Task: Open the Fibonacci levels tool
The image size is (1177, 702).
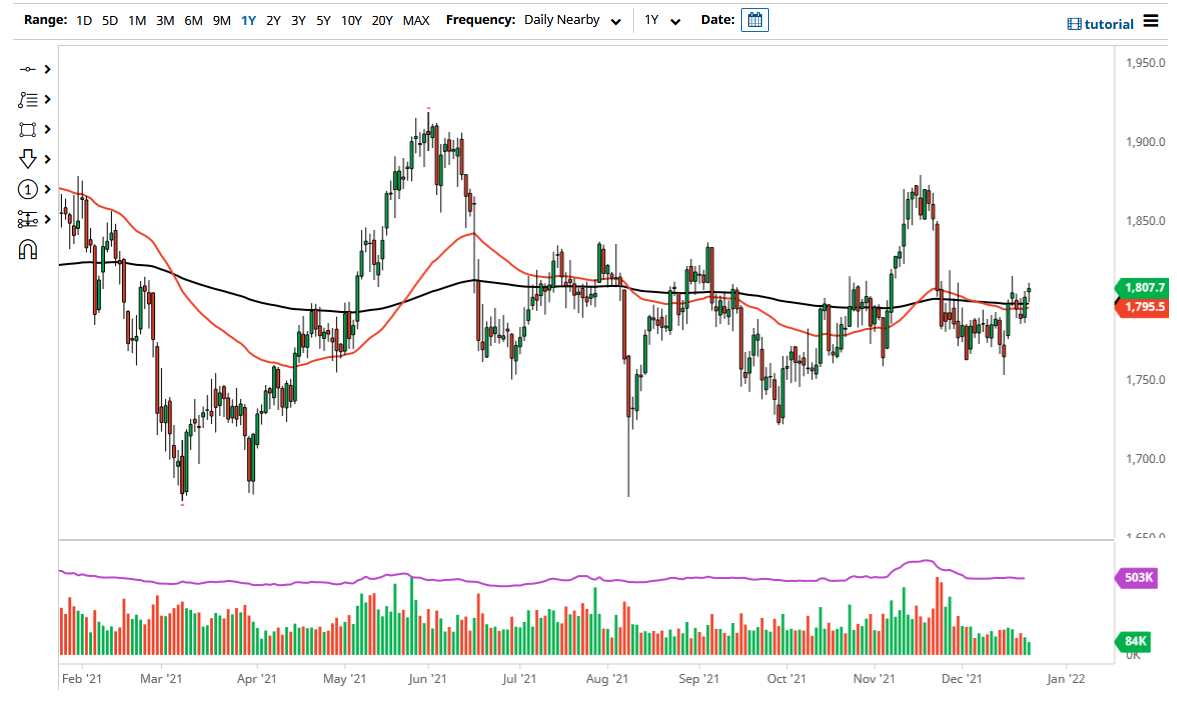Action: [28, 219]
